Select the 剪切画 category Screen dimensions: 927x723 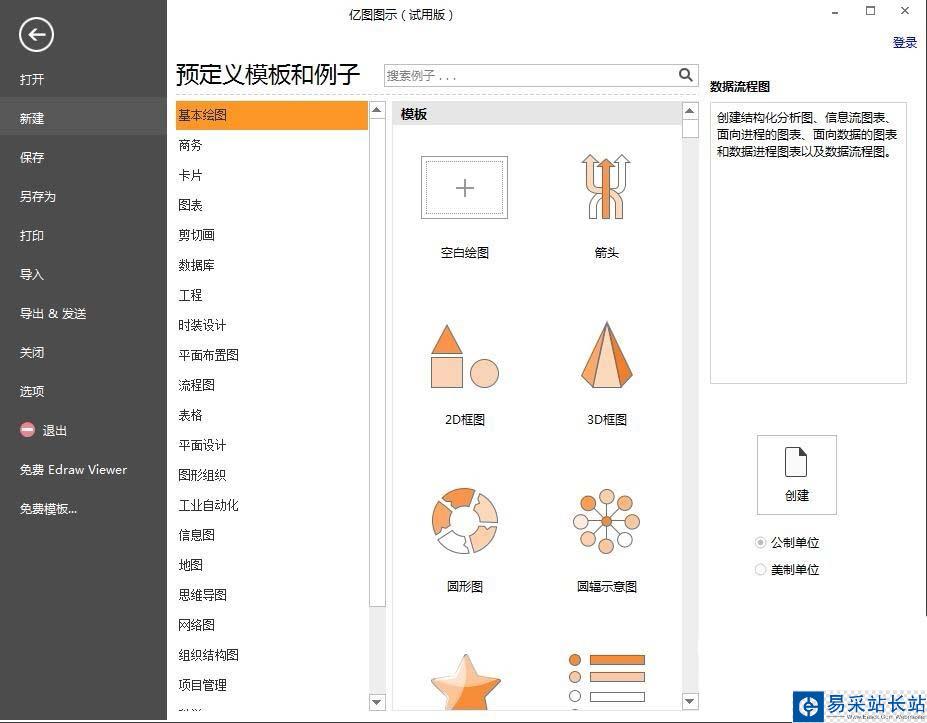(x=196, y=235)
